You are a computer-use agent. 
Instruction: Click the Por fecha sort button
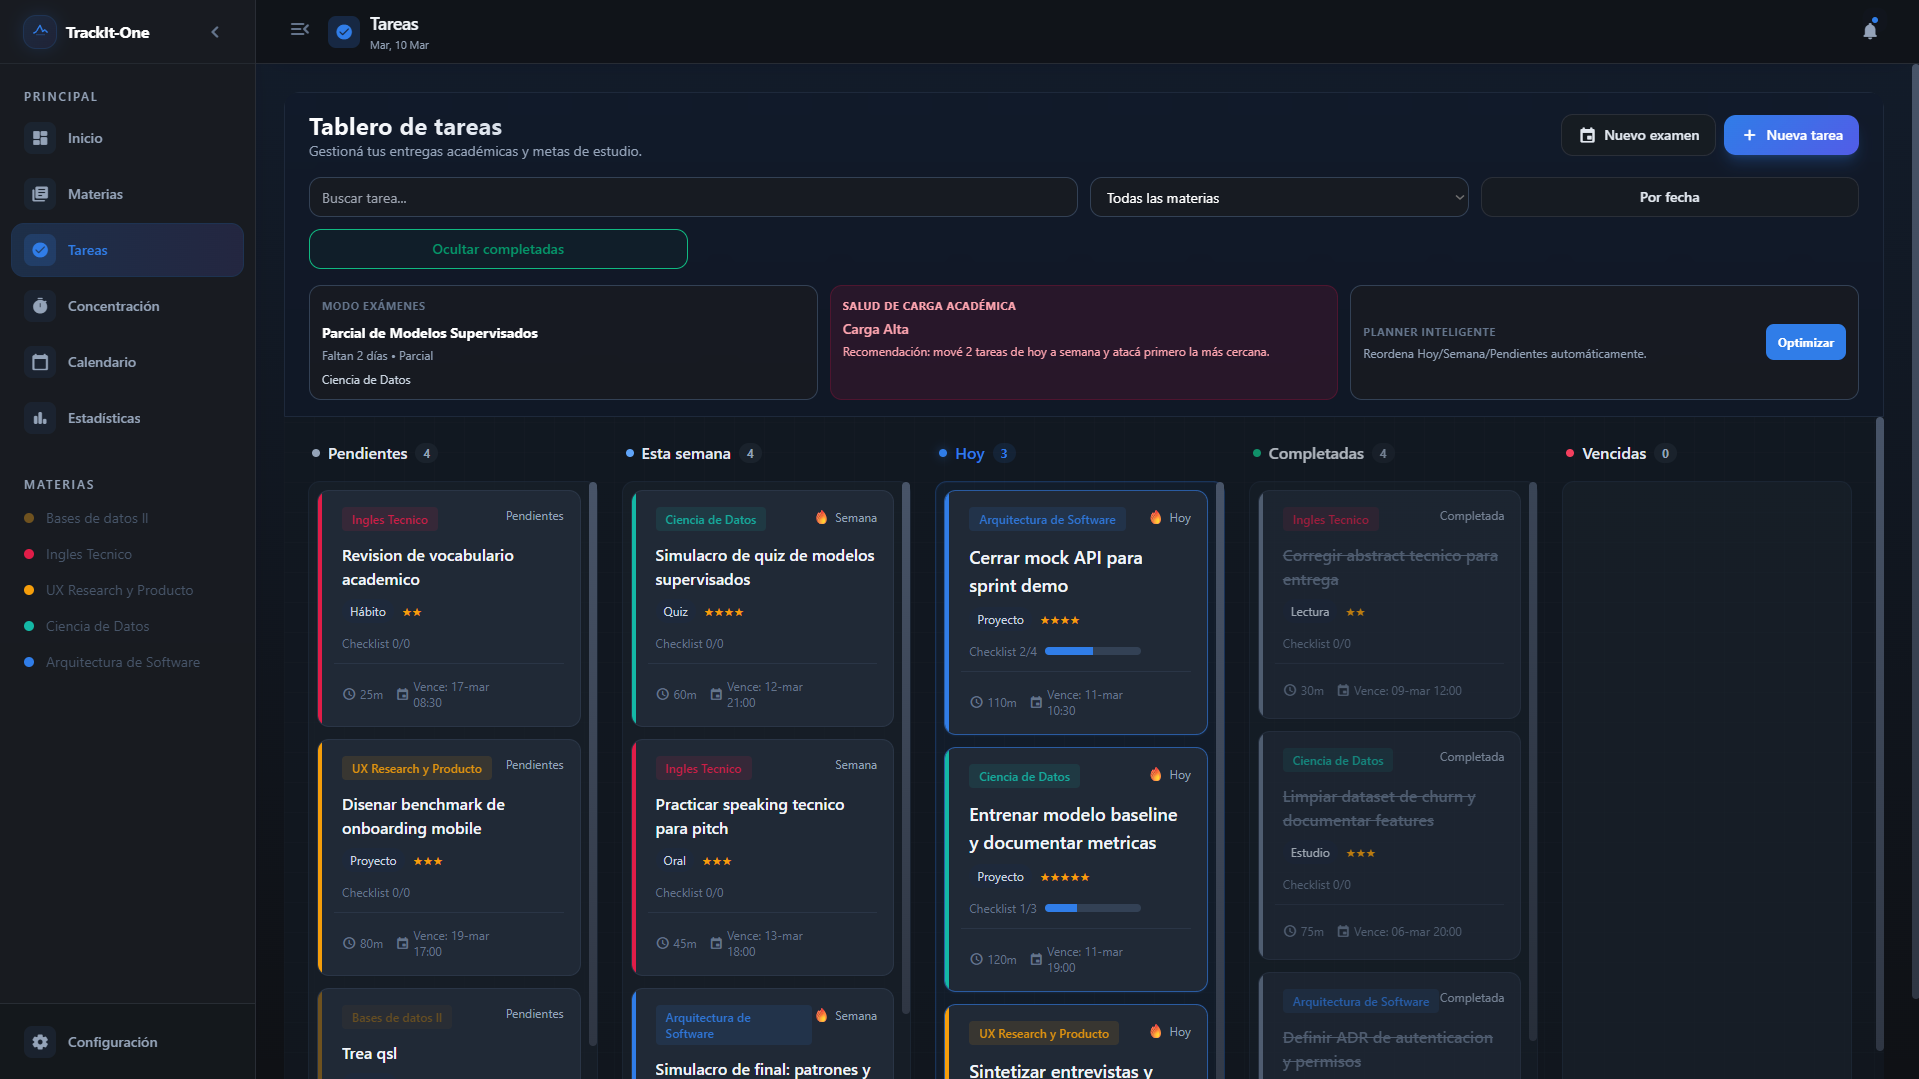1669,198
